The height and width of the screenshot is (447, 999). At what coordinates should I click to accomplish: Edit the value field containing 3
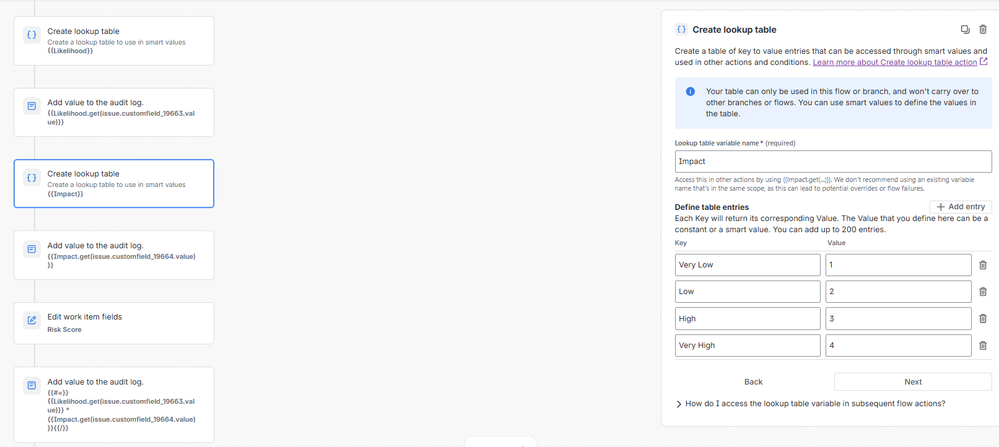pos(898,318)
